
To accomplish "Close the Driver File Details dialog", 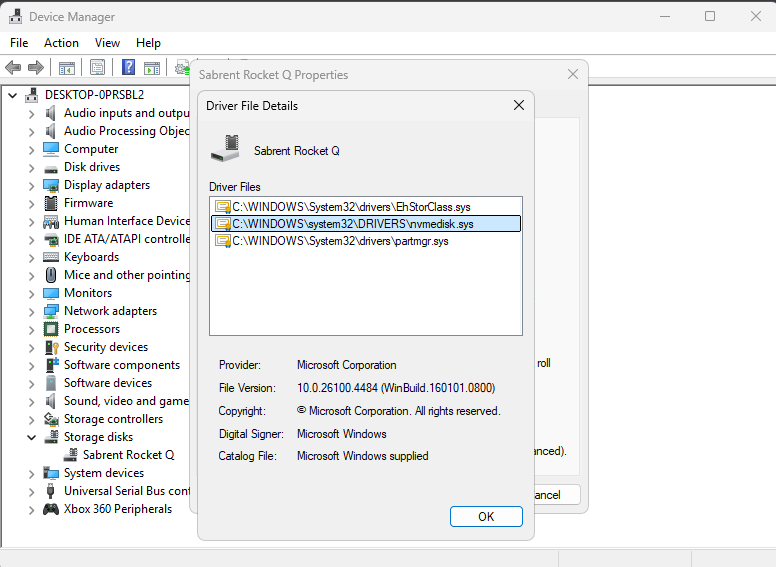I will 518,105.
